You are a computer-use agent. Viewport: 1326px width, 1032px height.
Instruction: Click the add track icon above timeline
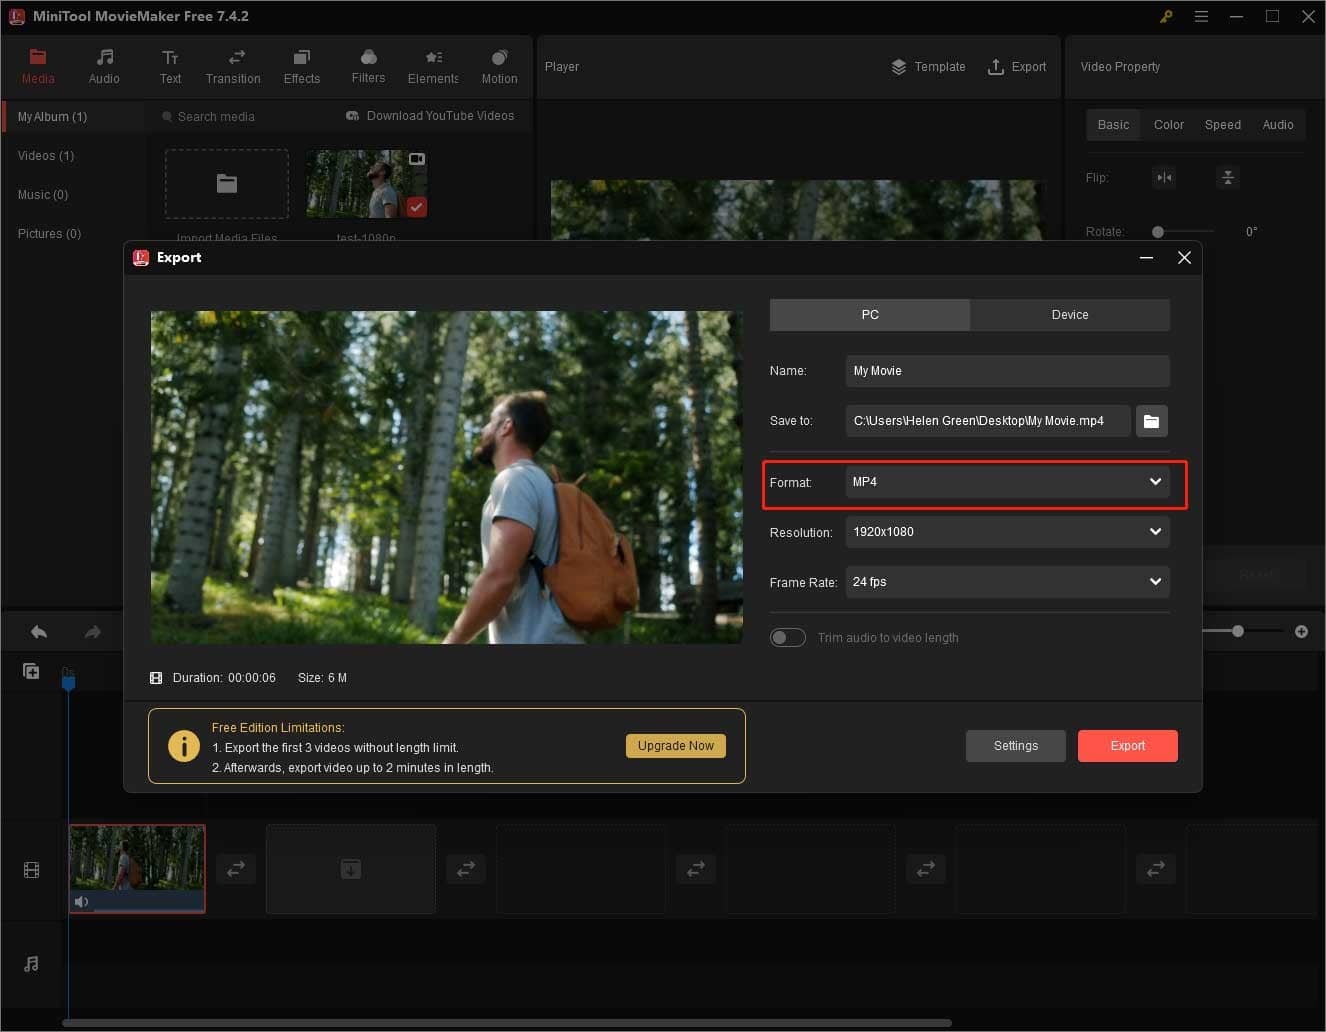click(31, 672)
